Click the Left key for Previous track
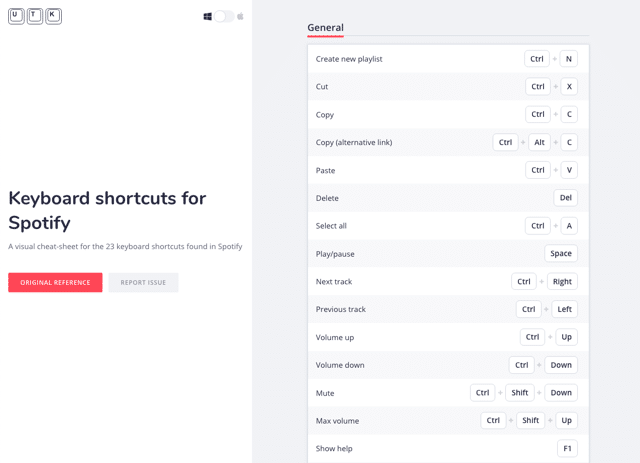 [565, 309]
